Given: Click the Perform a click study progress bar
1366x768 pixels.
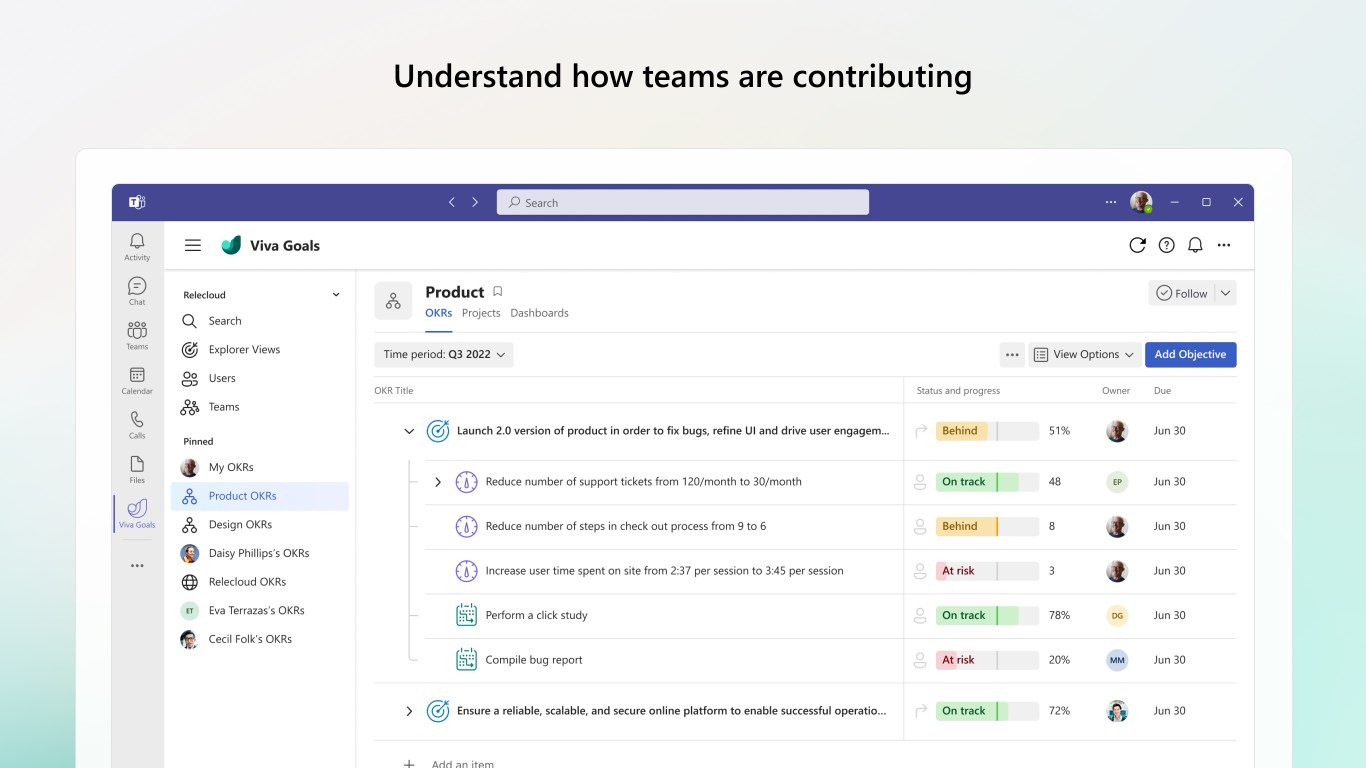Looking at the screenshot, I should pyautogui.click(x=987, y=615).
